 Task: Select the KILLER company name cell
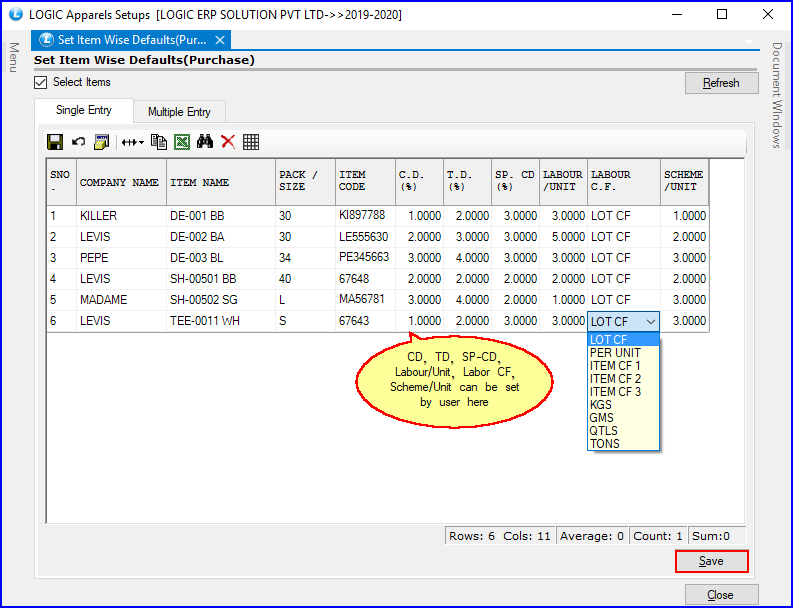tap(121, 216)
